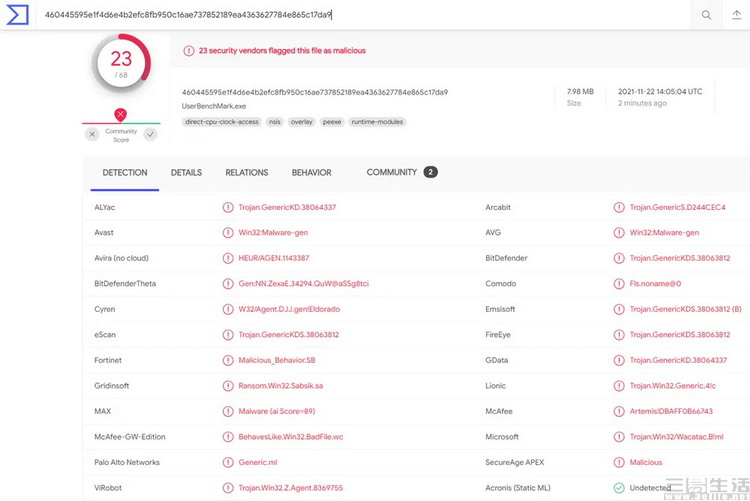Viewport: 750px width, 501px height.
Task: Click the 2021-11-22 14:05:04 UTC timestamp
Action: pyautogui.click(x=660, y=91)
